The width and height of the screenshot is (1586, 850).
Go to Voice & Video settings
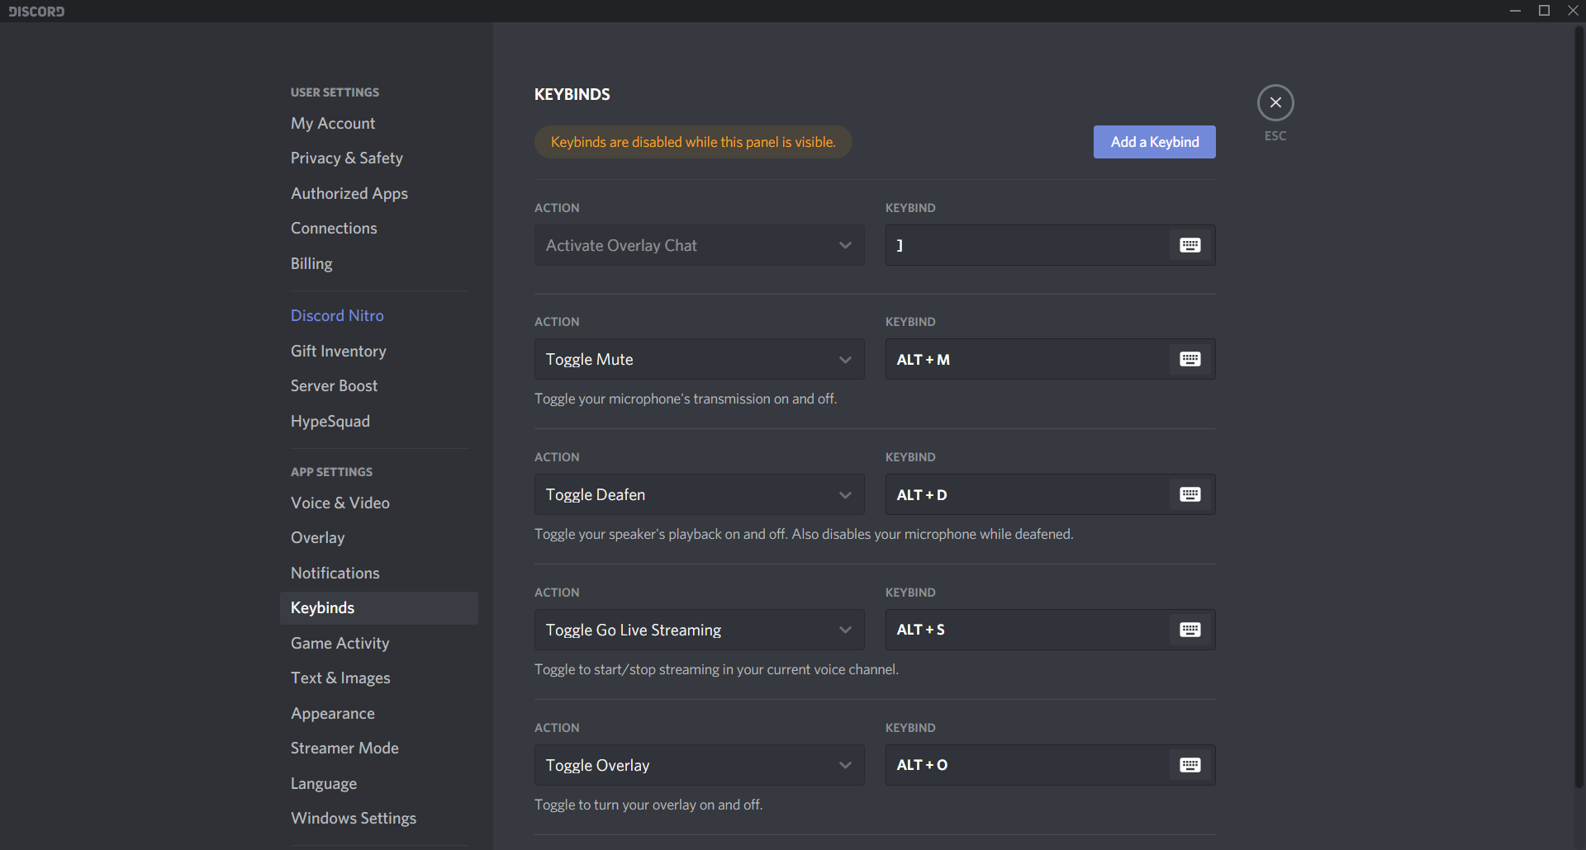click(x=379, y=503)
